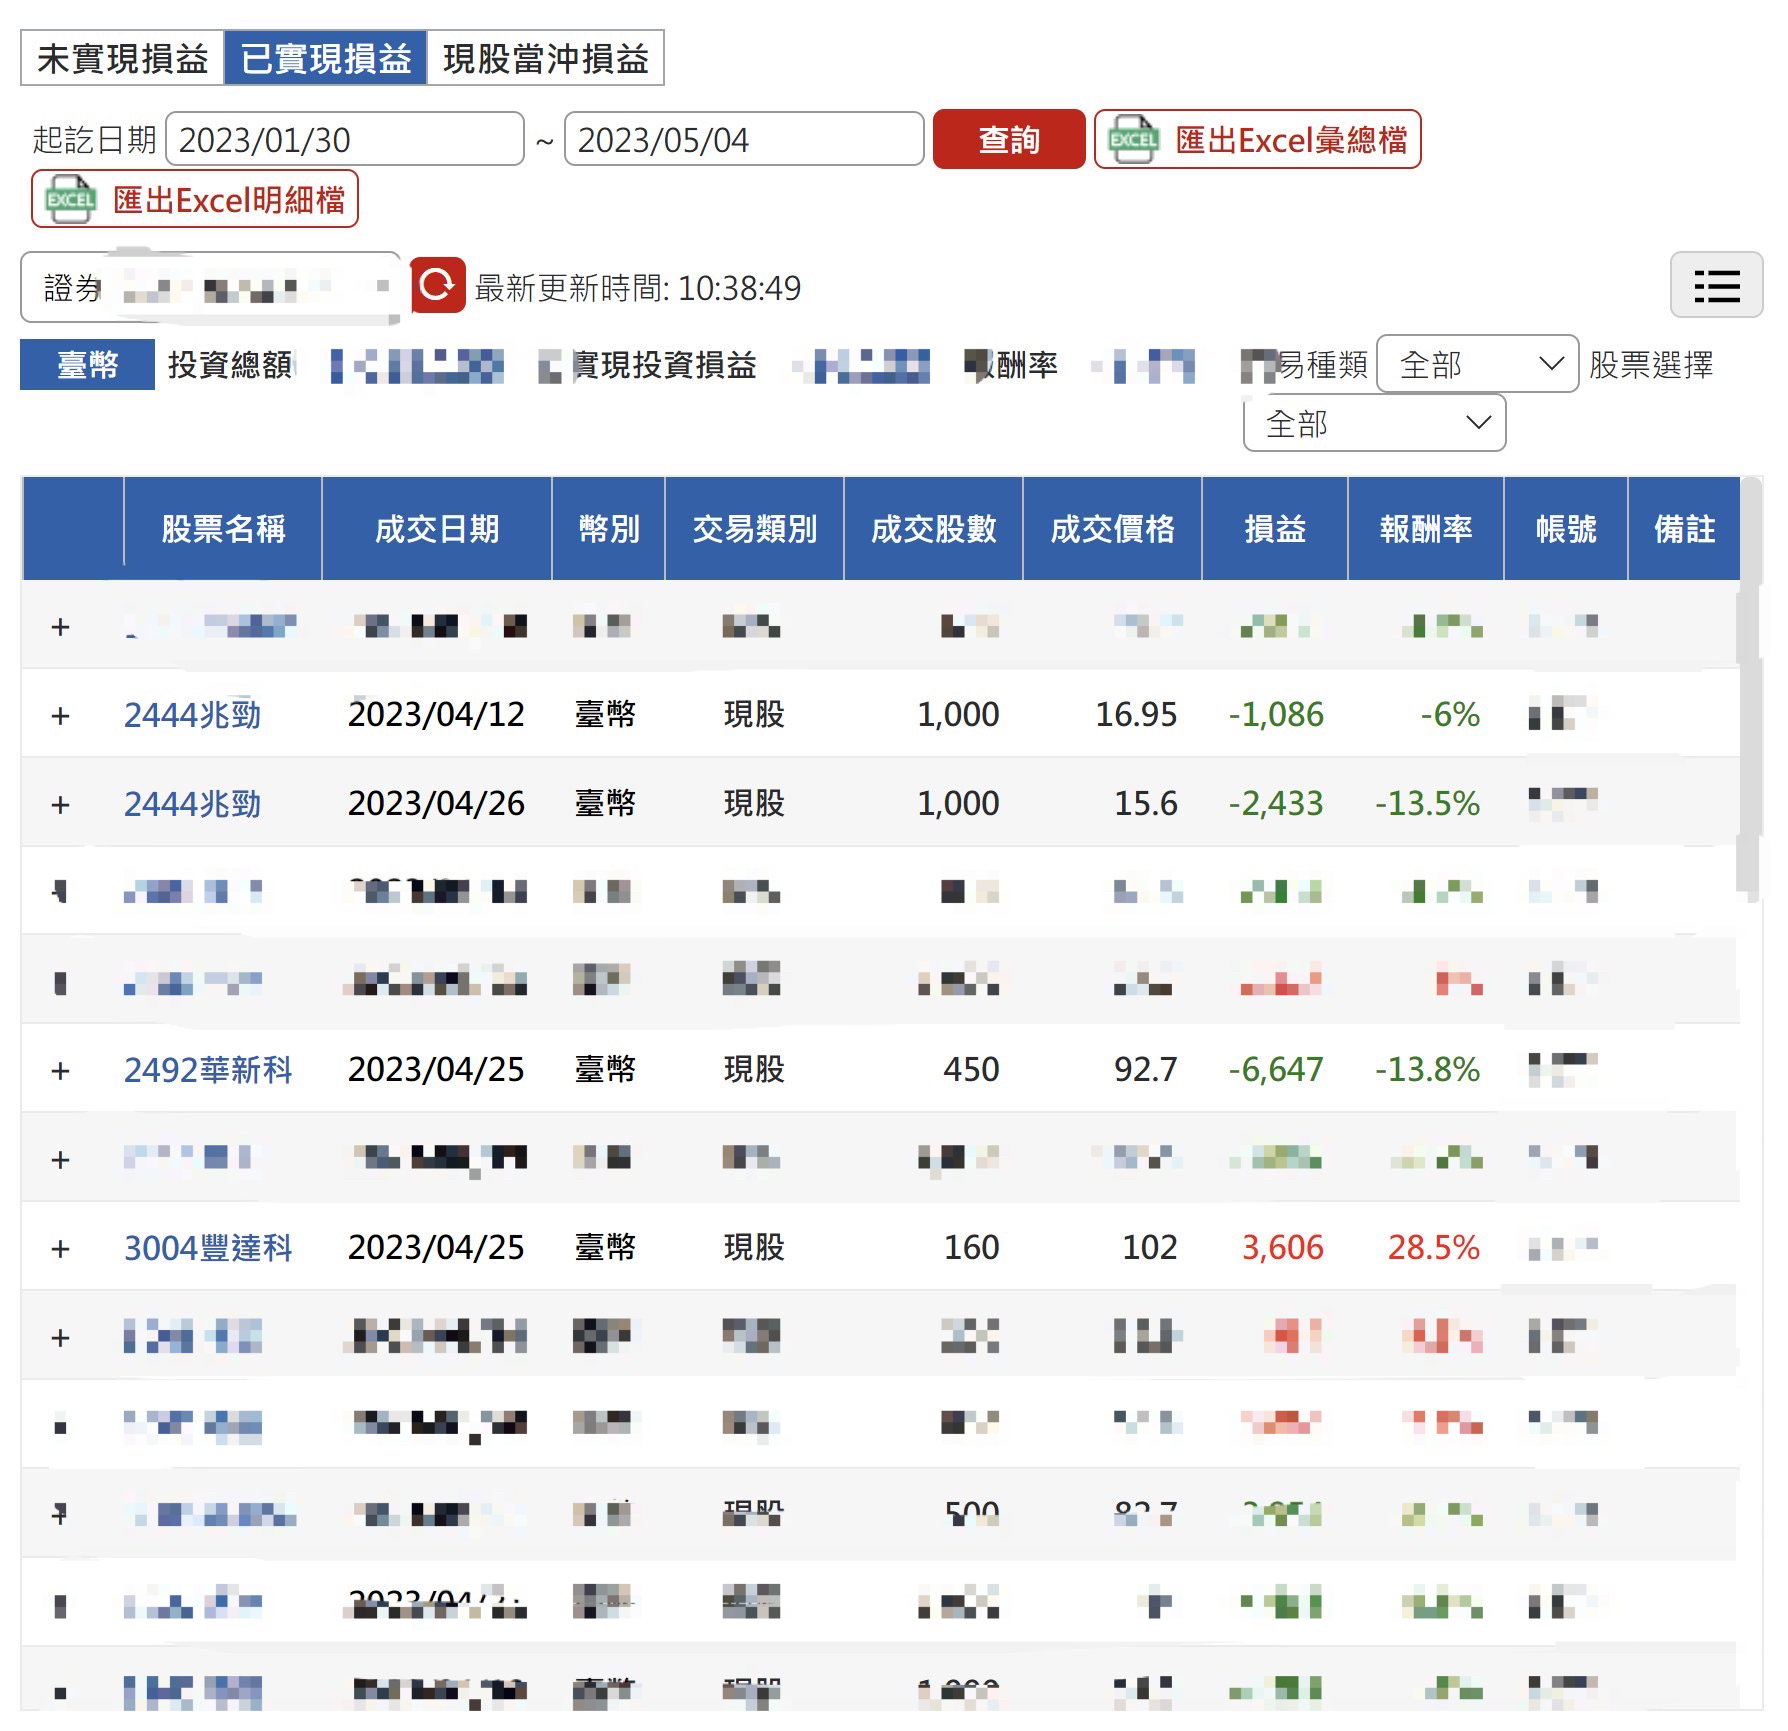
Task: Expand the 2492華新科 row
Action: click(x=61, y=1070)
